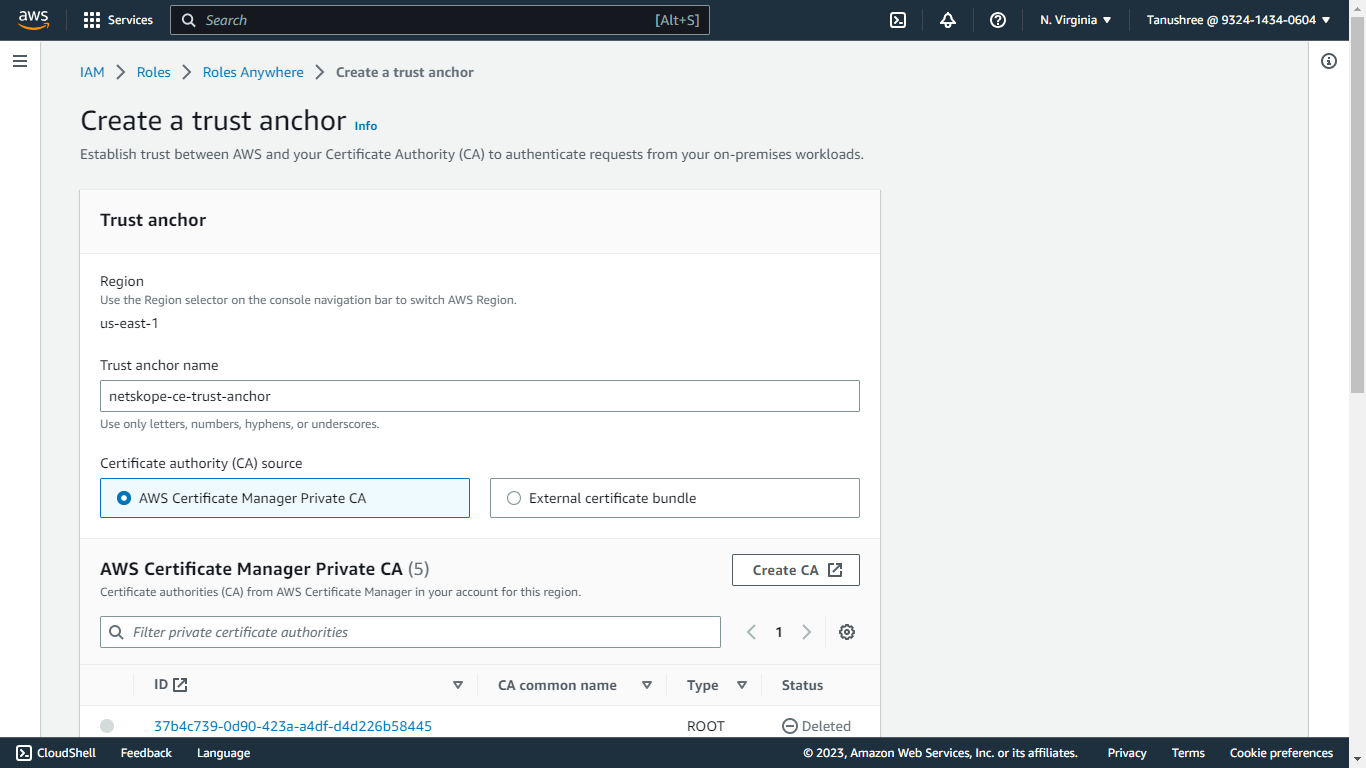Click the AWS logo home icon
This screenshot has height=768, width=1366.
tap(33, 20)
